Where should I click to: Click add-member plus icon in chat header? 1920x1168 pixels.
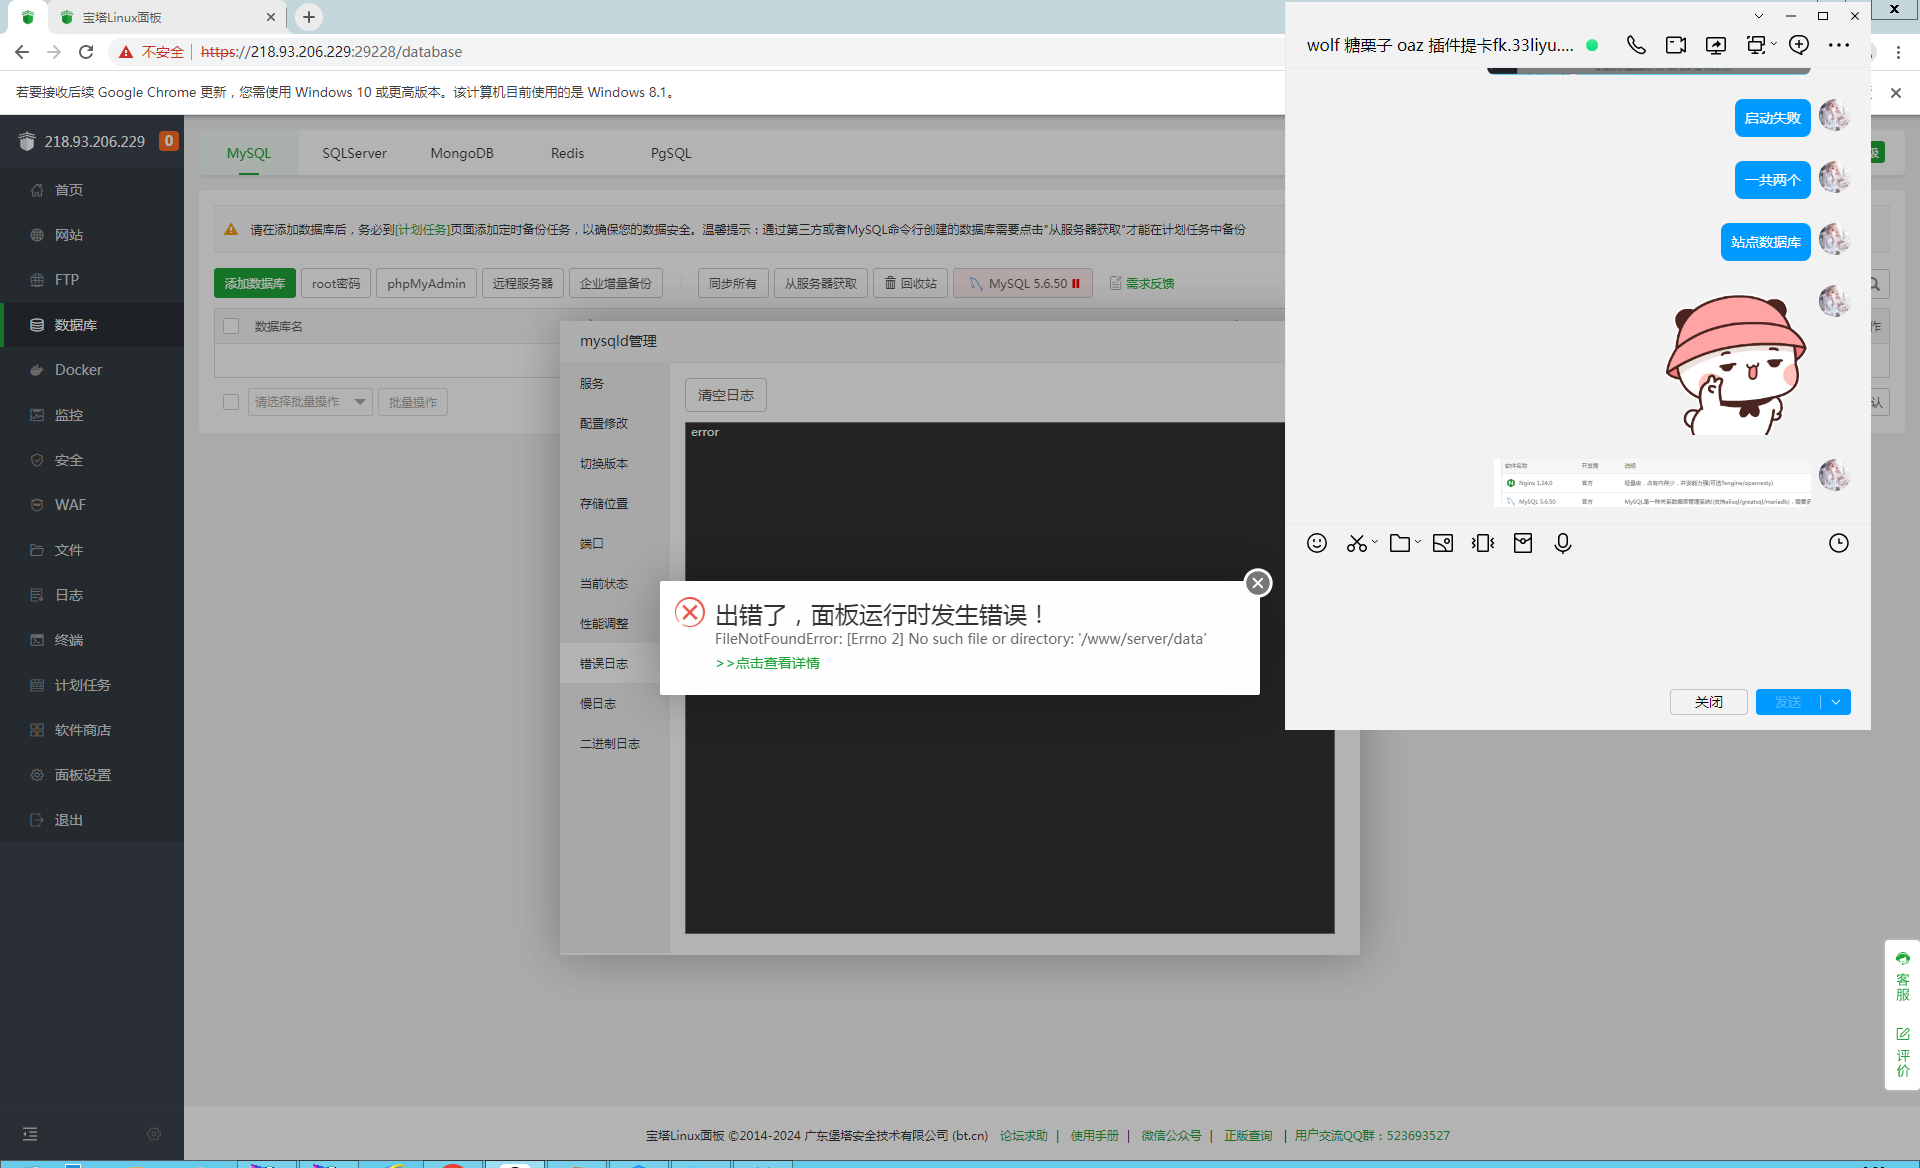tap(1799, 45)
